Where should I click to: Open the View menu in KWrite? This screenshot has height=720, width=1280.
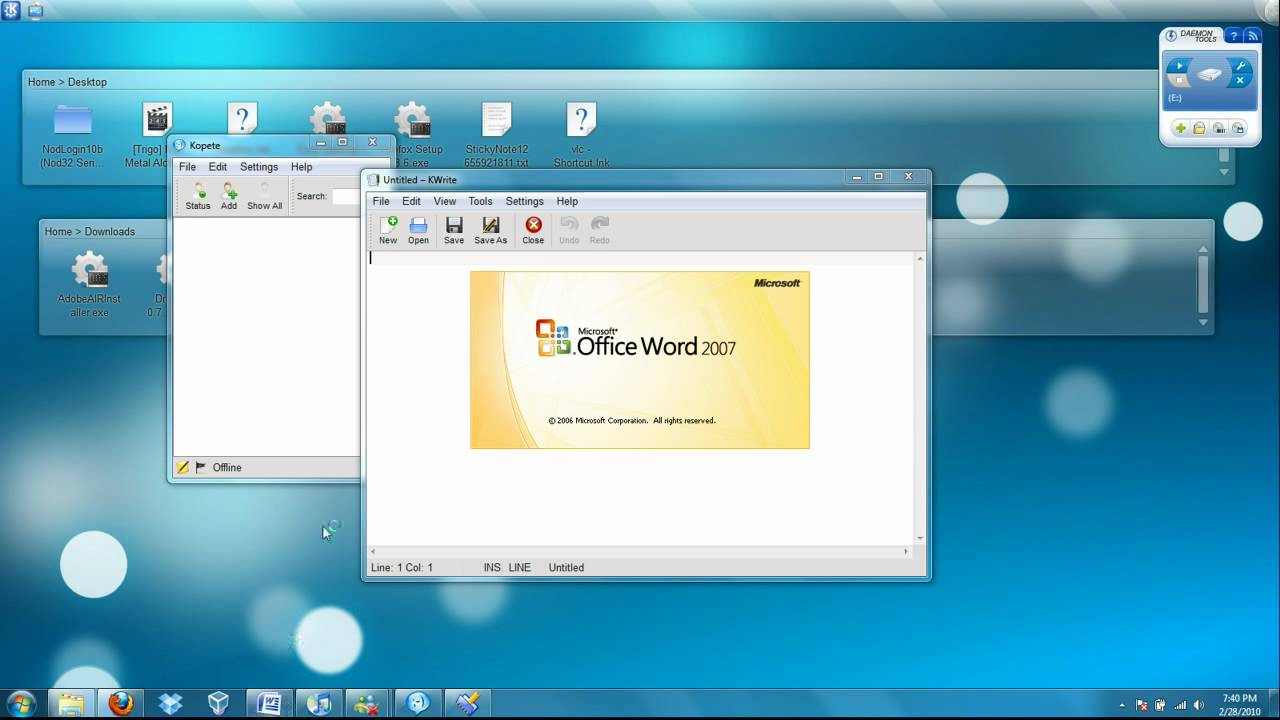click(444, 201)
